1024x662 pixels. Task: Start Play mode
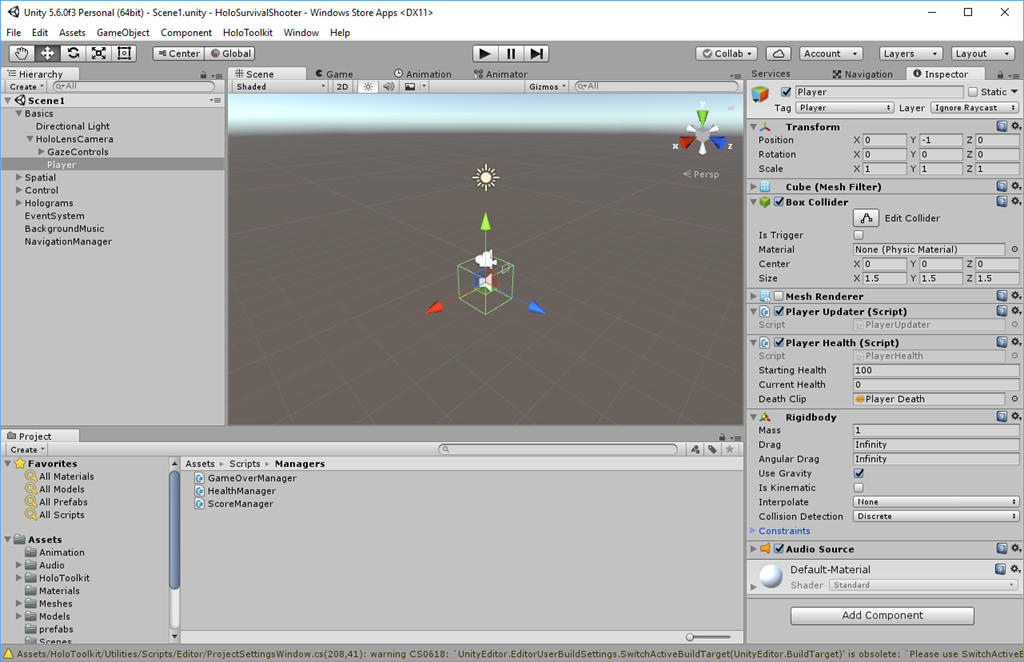pos(485,54)
